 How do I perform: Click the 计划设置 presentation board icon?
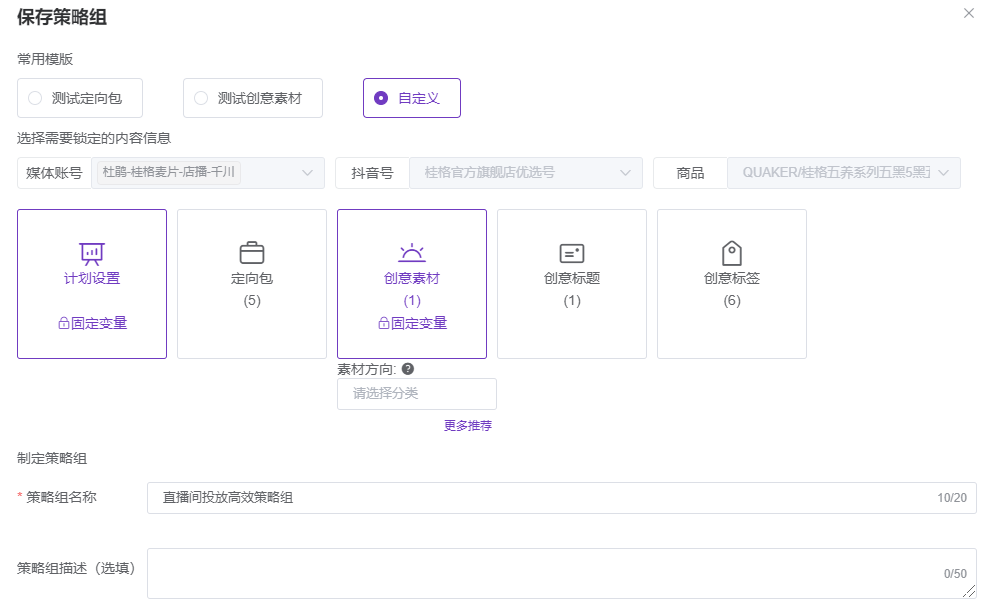coord(91,253)
